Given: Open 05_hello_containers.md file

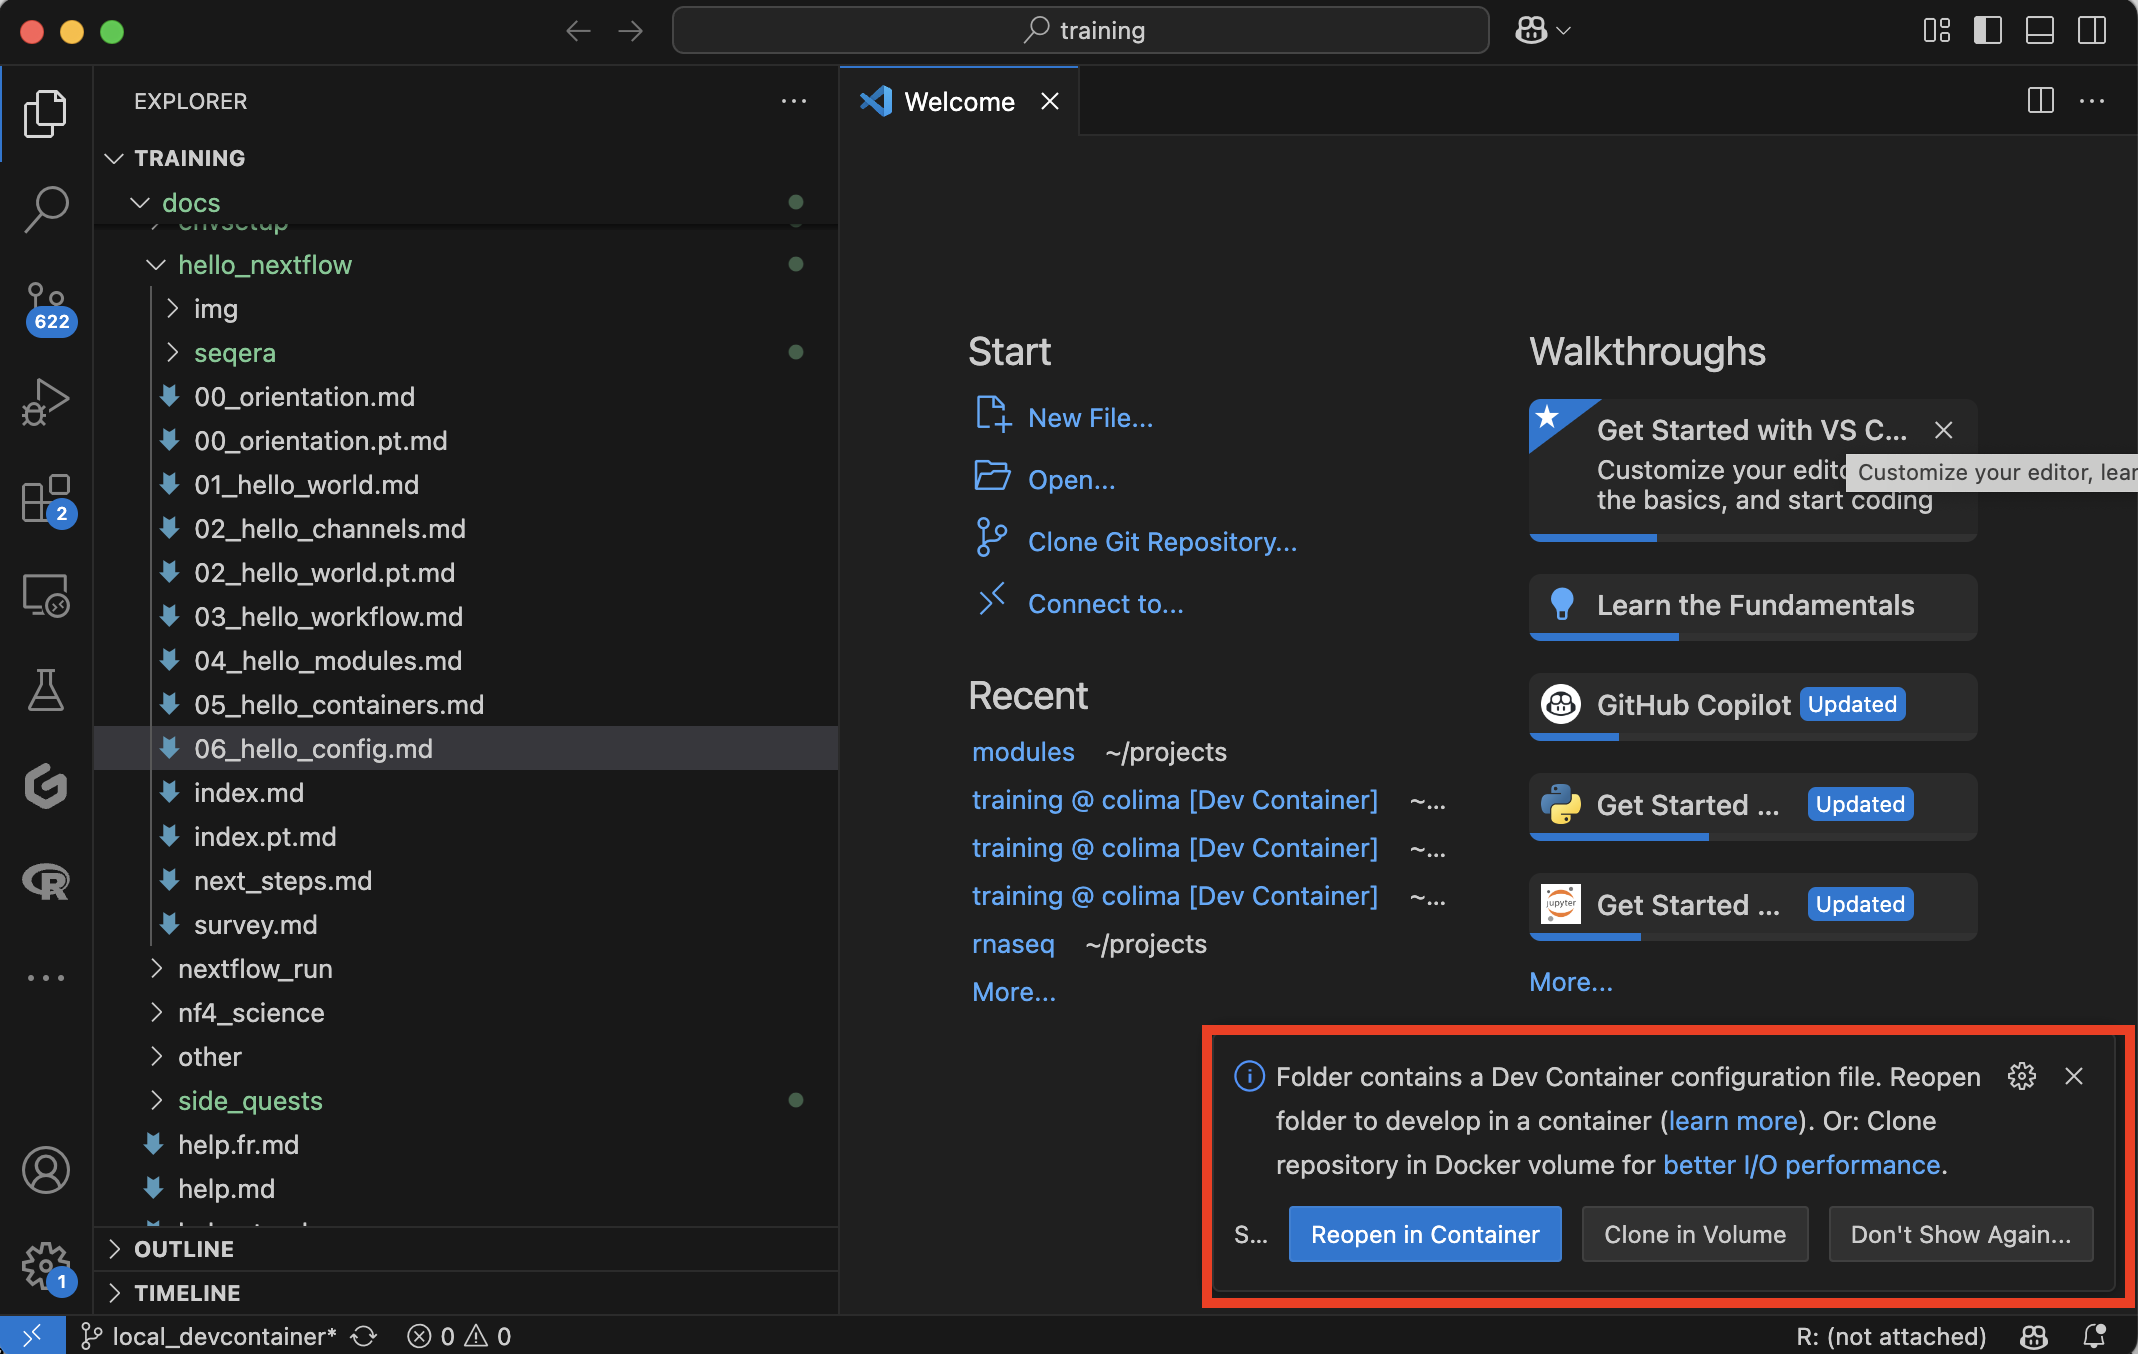Looking at the screenshot, I should pos(466,705).
